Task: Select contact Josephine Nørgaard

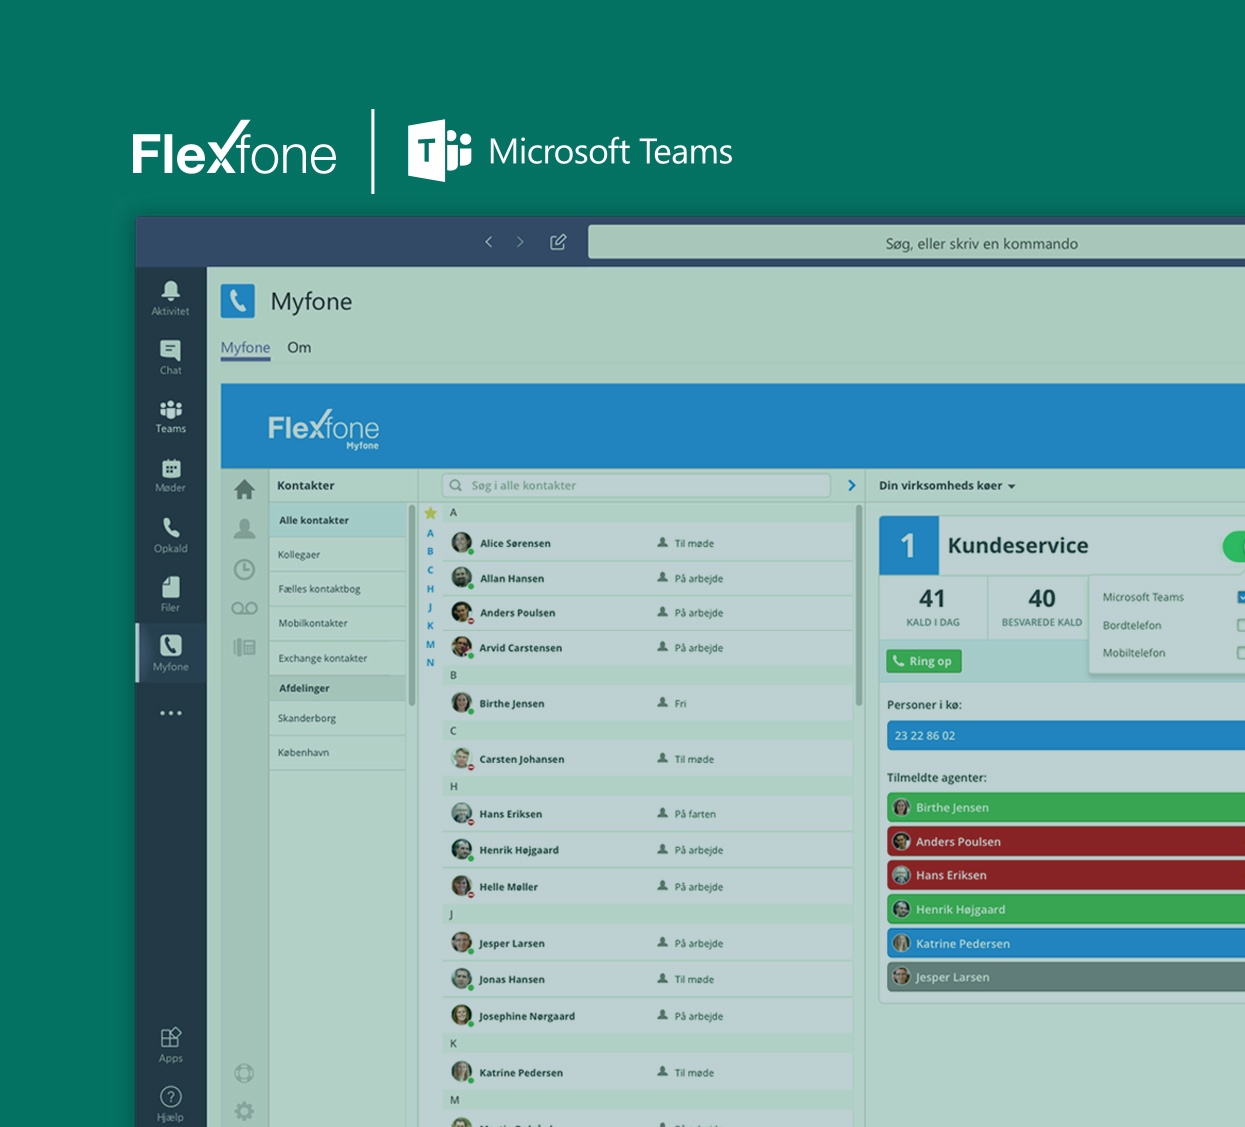Action: pos(648,1016)
